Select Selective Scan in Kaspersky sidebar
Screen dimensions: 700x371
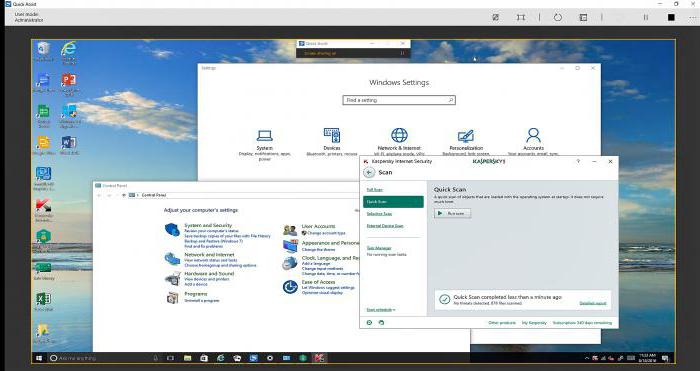(379, 214)
